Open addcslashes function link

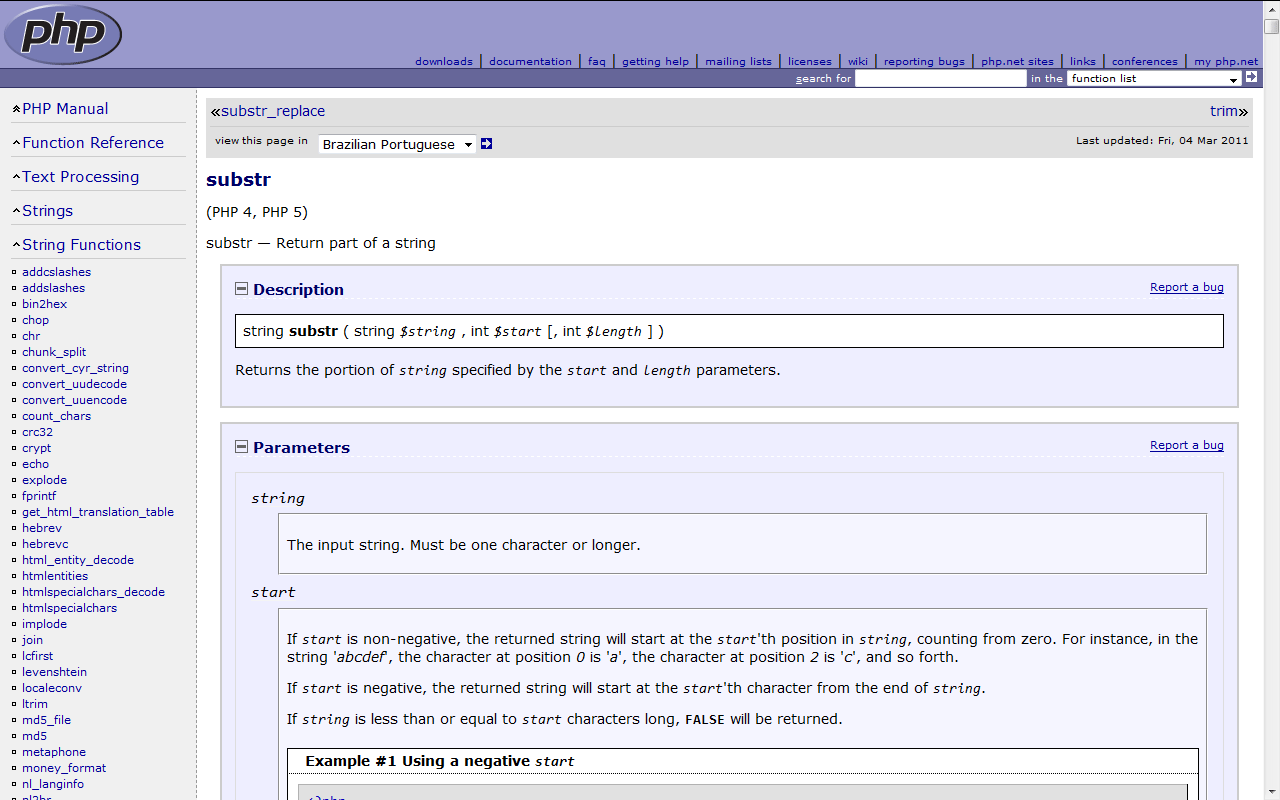(56, 272)
